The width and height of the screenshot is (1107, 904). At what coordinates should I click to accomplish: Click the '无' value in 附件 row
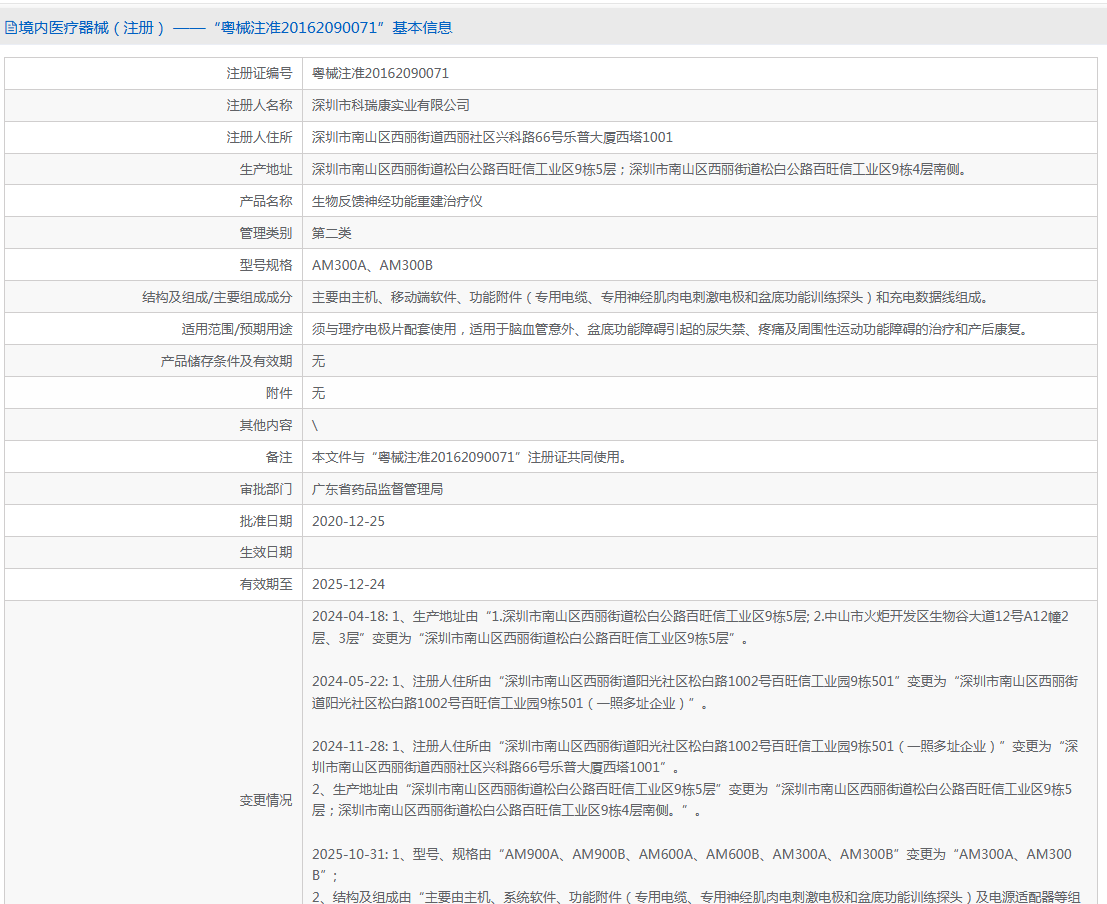pyautogui.click(x=318, y=393)
